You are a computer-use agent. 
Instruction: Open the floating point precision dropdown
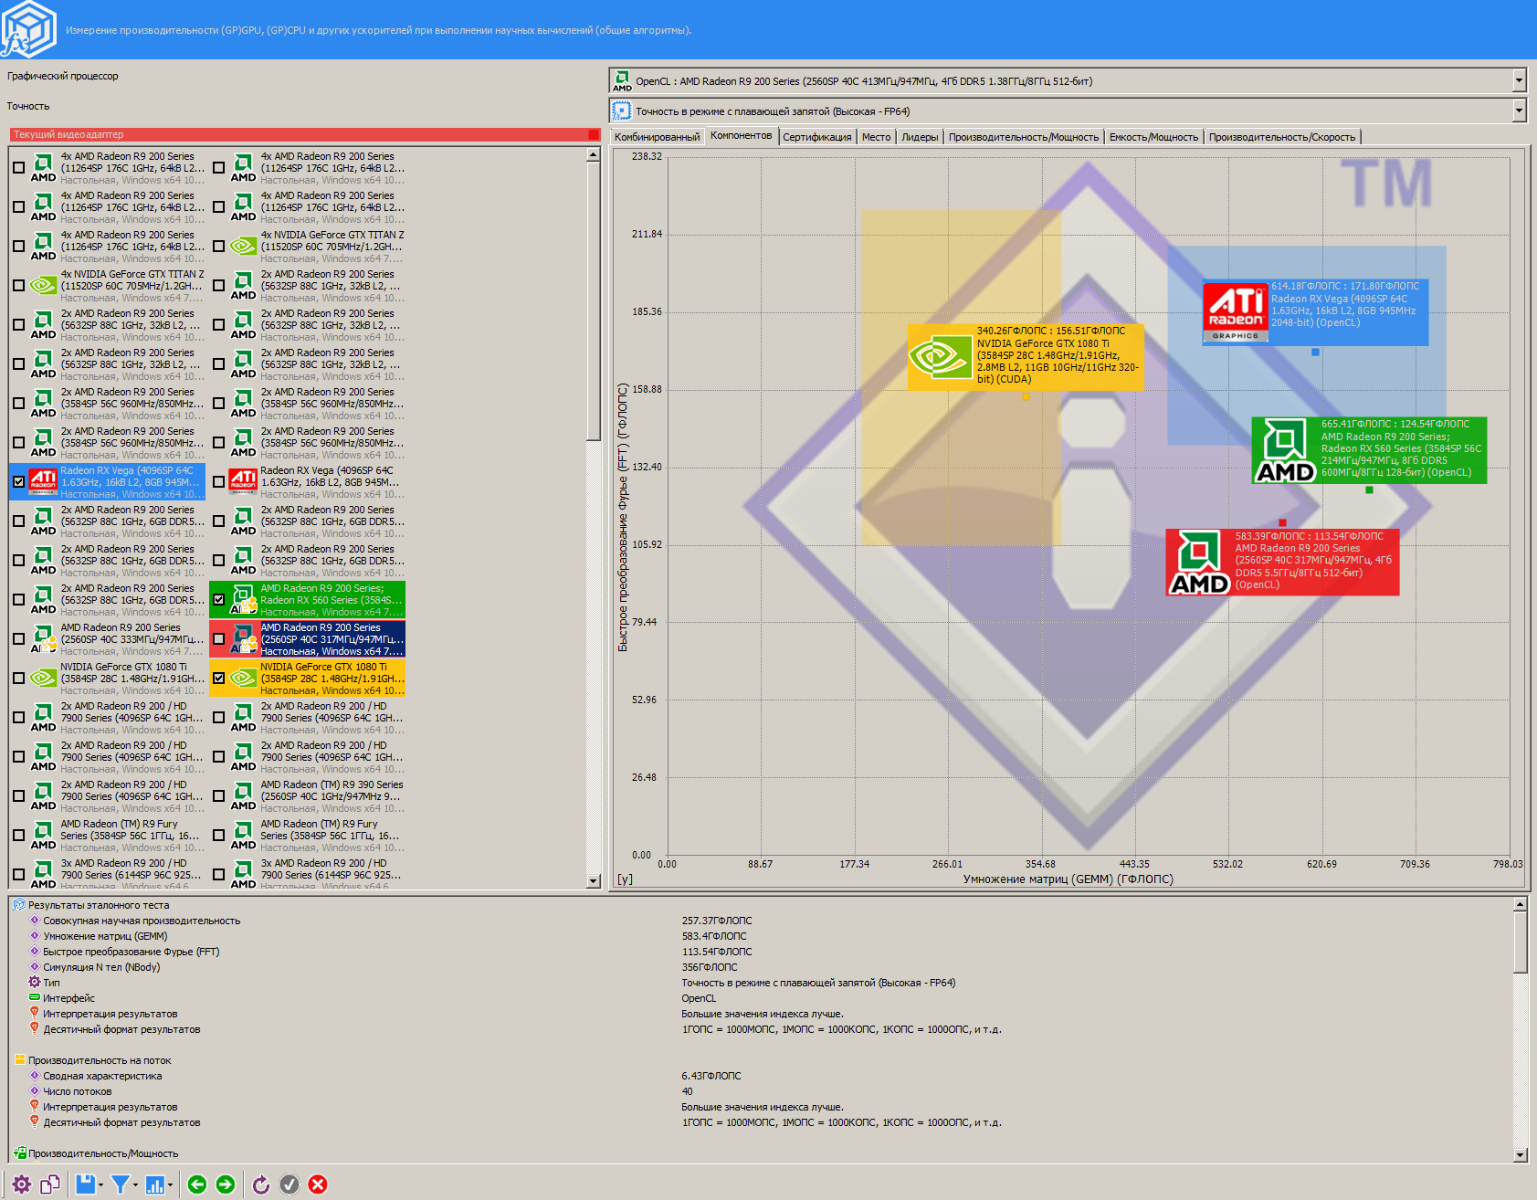[x=1518, y=111]
